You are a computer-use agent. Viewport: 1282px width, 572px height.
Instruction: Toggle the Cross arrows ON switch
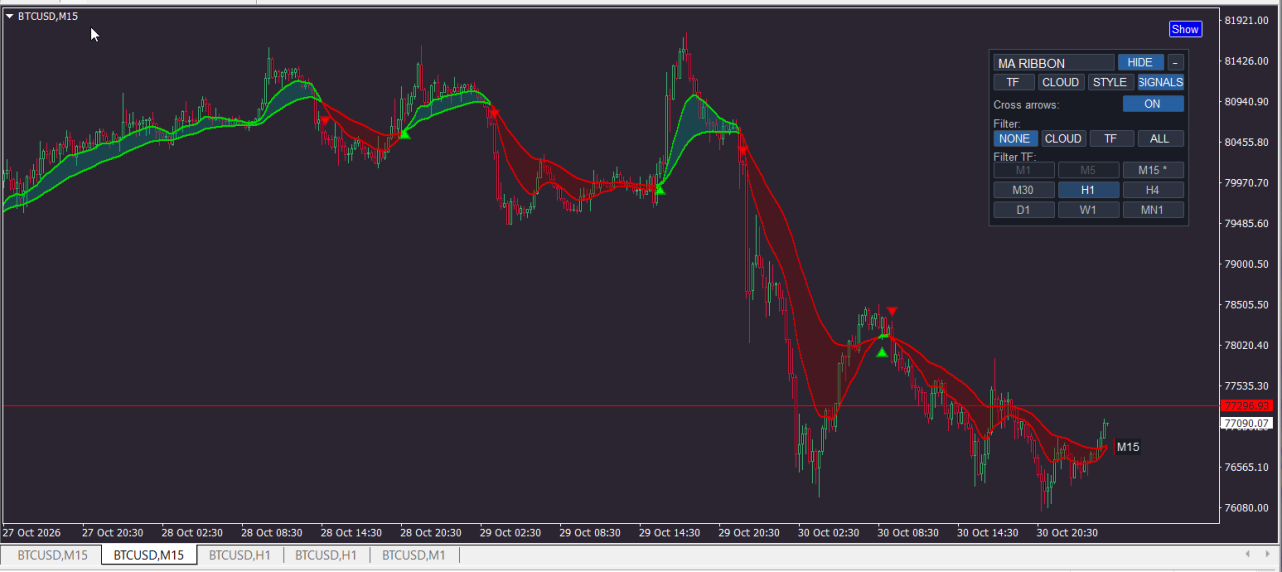click(x=1153, y=104)
